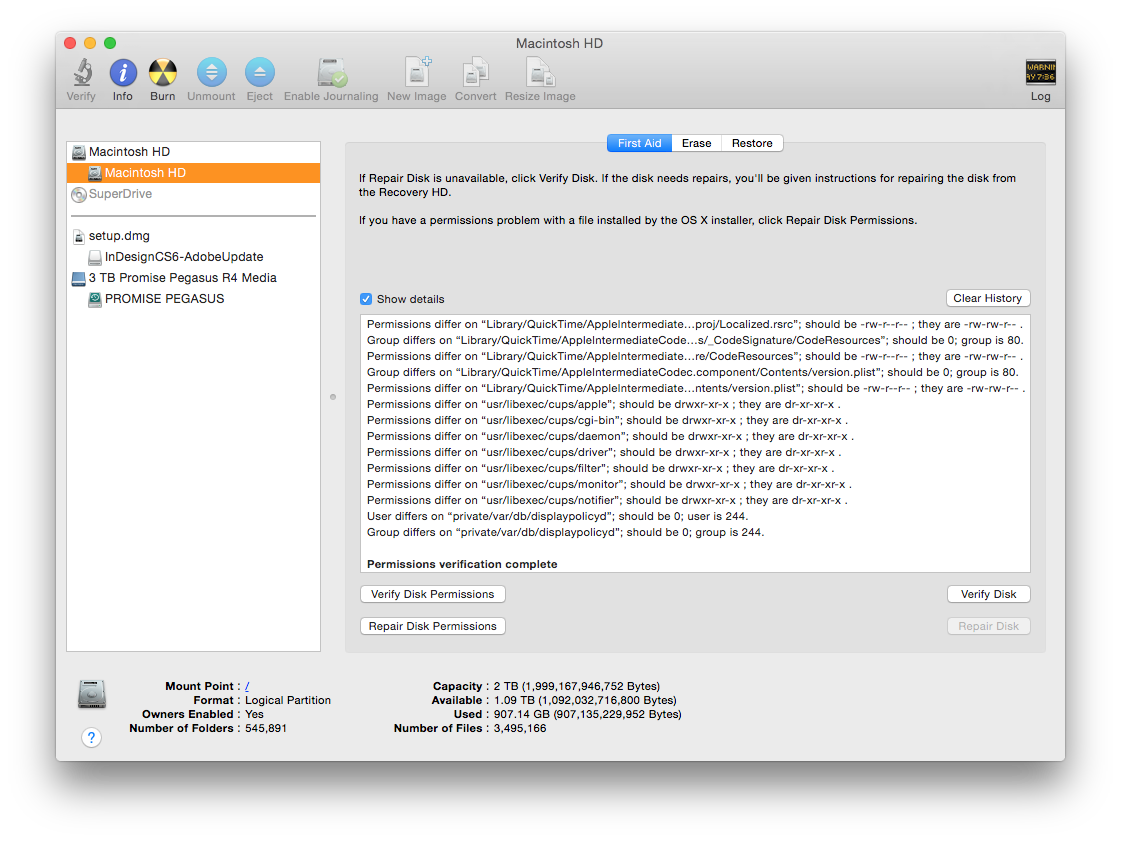Click 'User differs on private/var/db/displaypolicyd' line

click(x=558, y=516)
